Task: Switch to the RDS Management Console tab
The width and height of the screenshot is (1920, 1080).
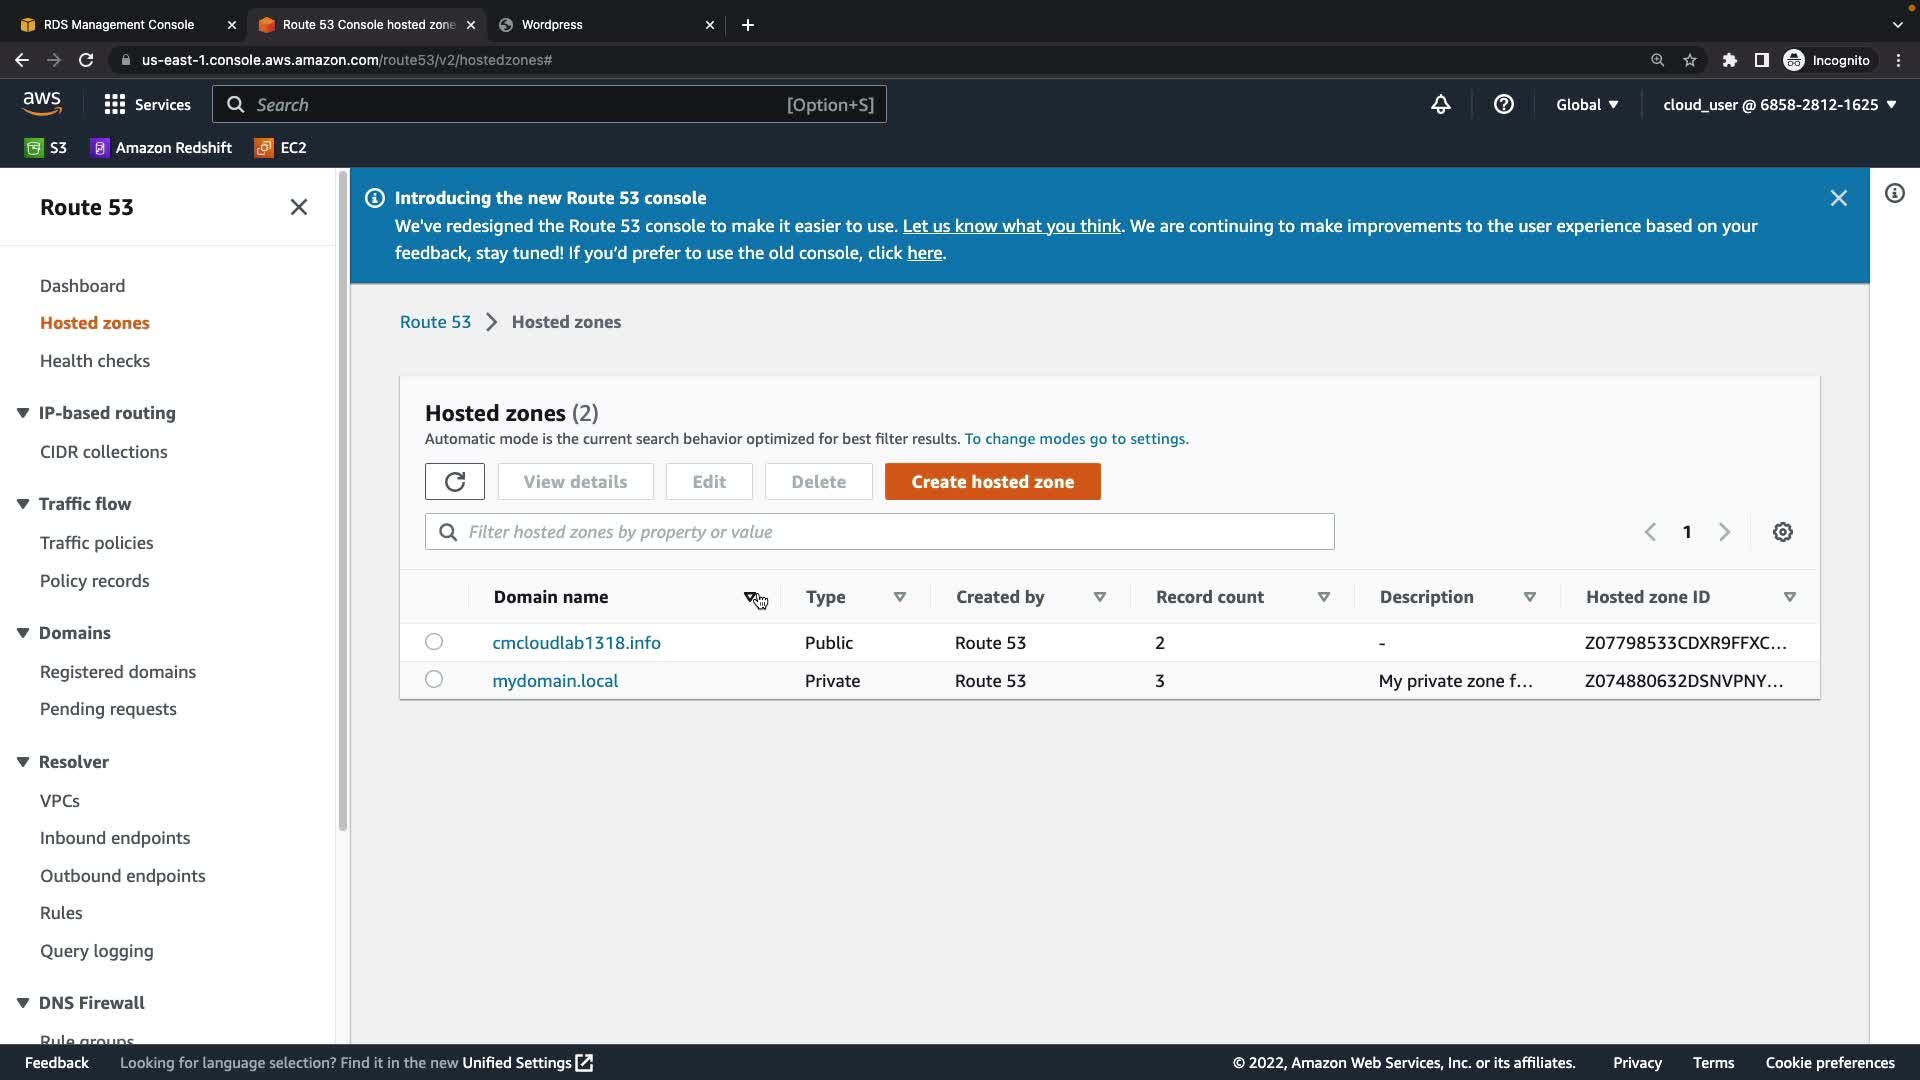Action: [119, 24]
